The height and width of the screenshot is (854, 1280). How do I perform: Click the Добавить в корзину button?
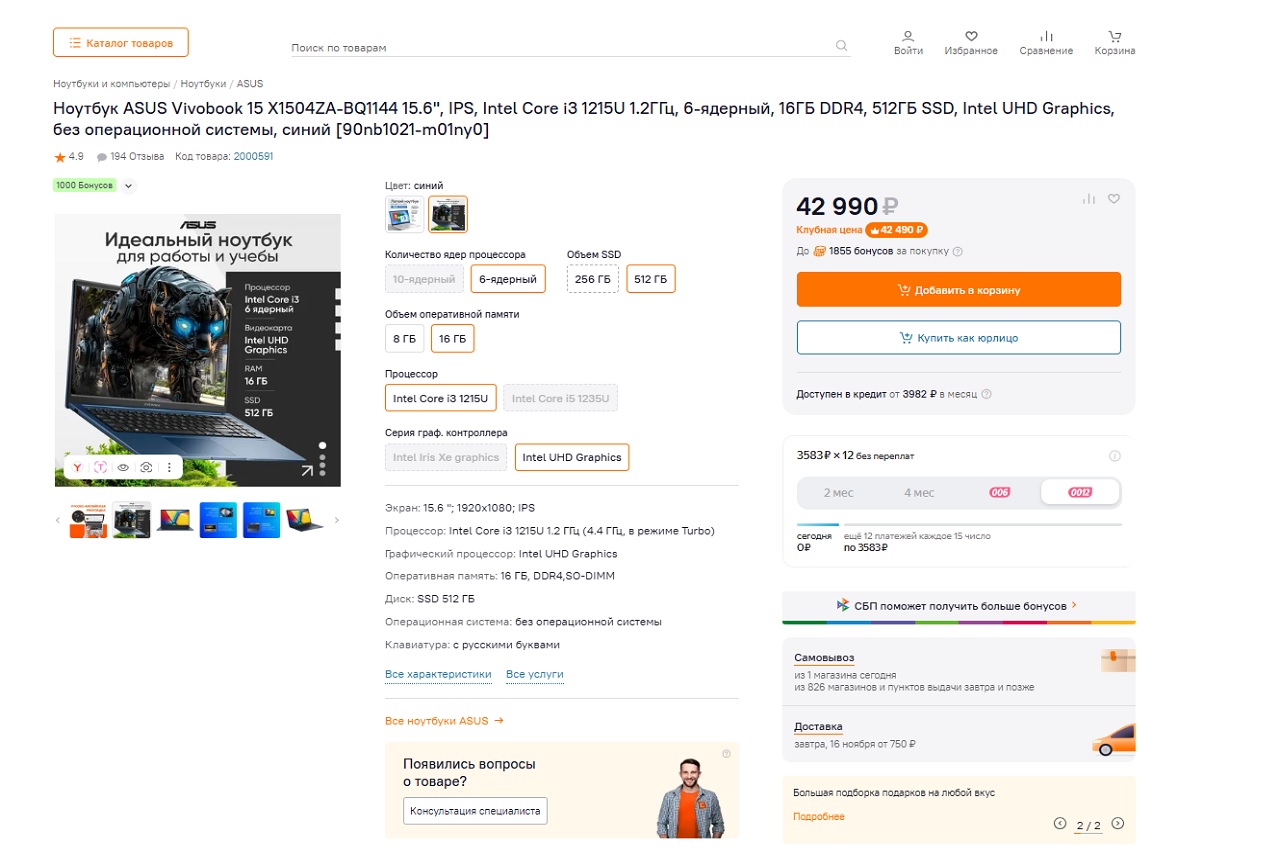point(957,289)
